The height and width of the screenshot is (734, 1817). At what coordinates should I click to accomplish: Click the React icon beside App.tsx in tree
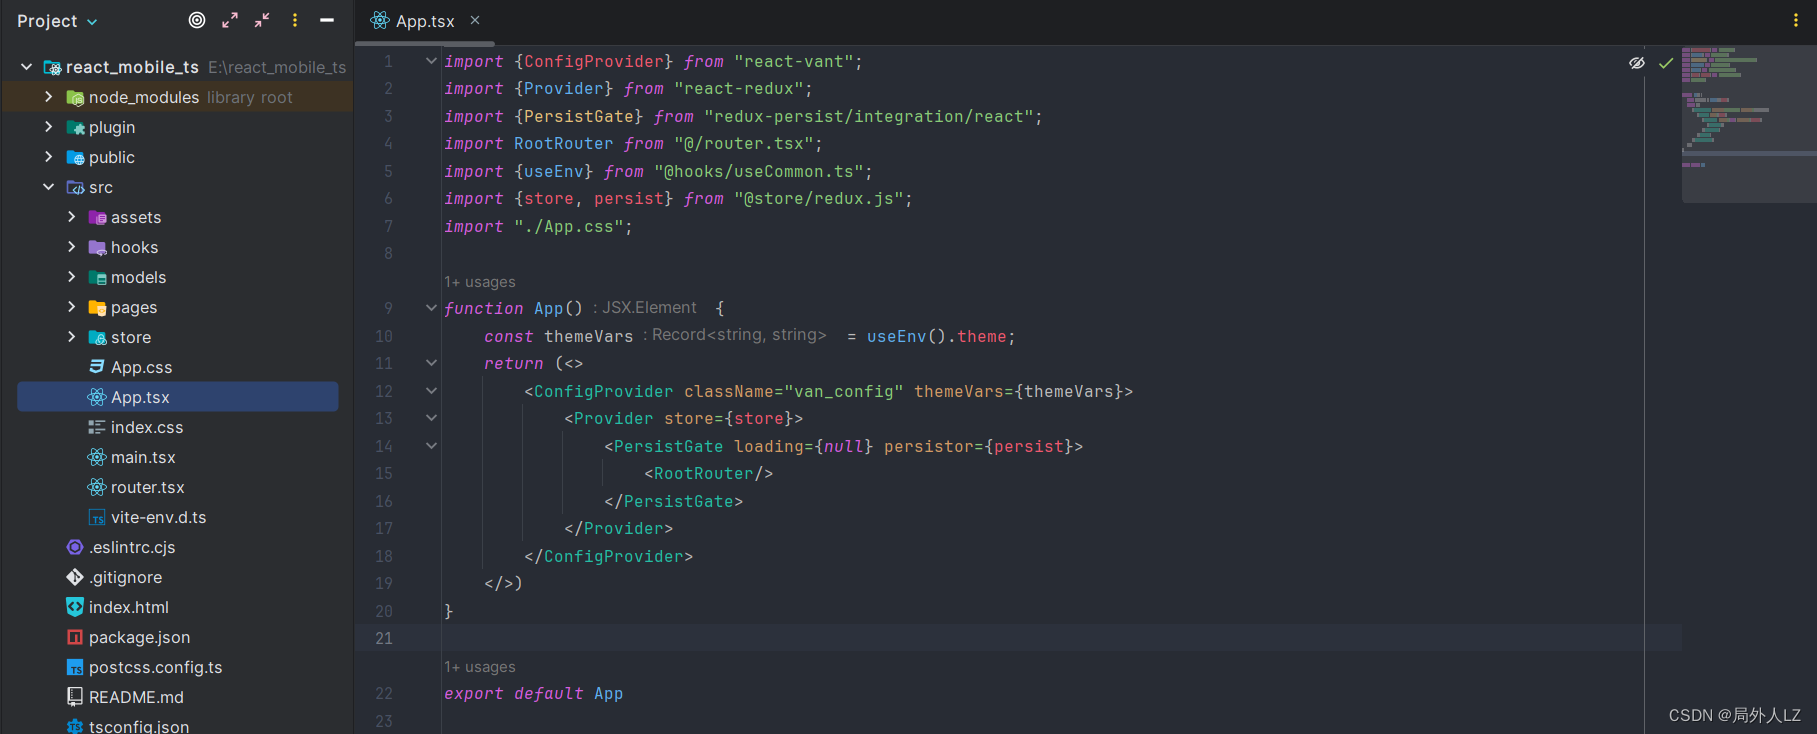click(x=97, y=397)
